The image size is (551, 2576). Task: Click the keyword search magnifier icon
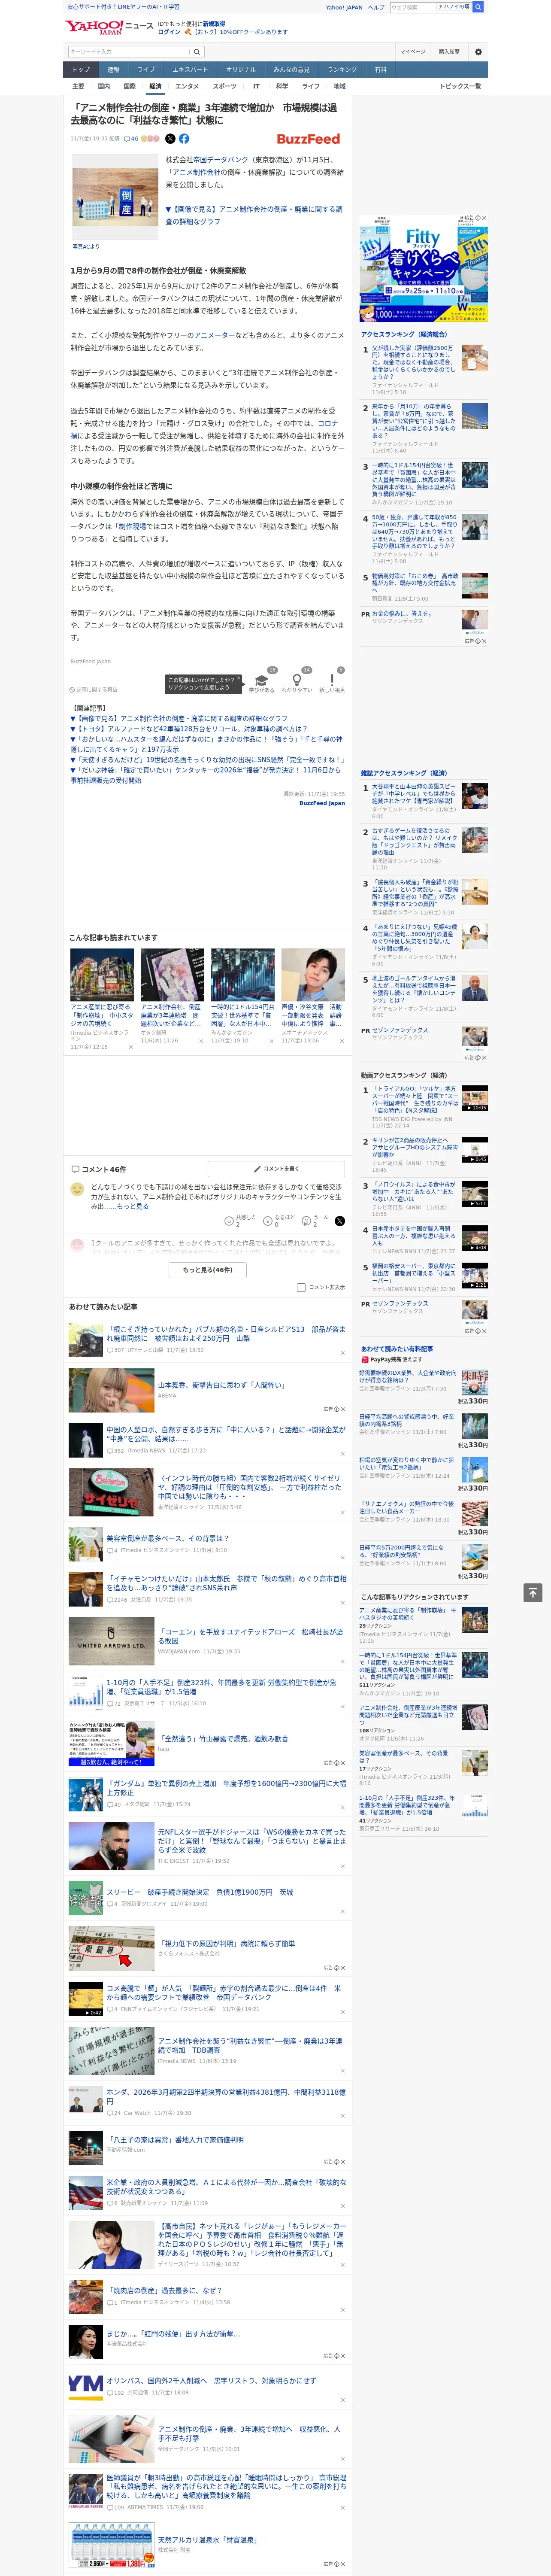[197, 52]
